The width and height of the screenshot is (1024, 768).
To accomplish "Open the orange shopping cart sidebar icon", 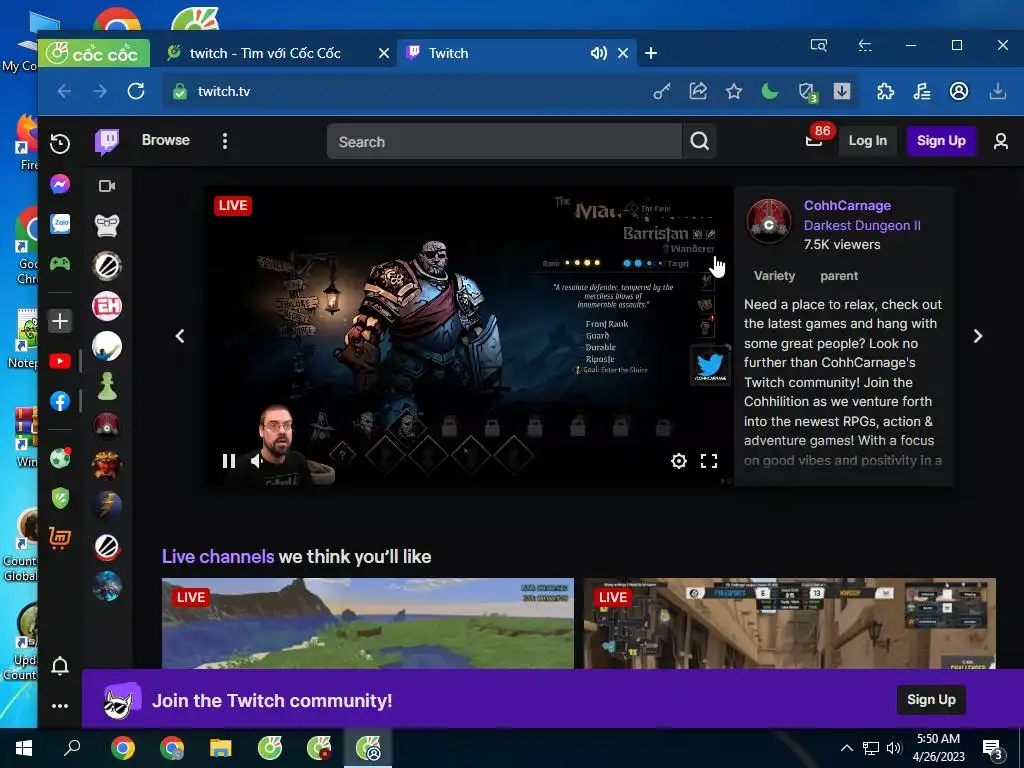I will pos(60,538).
